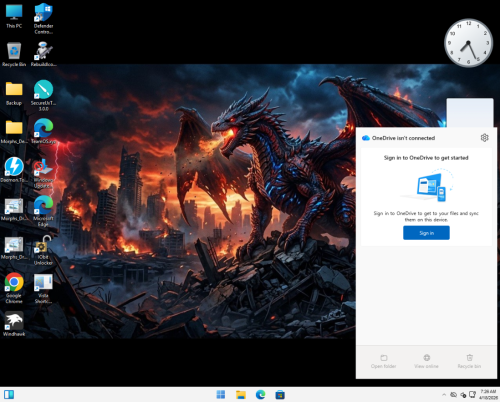Select the Backup folder on desktop
The image size is (500, 402).
(14, 93)
